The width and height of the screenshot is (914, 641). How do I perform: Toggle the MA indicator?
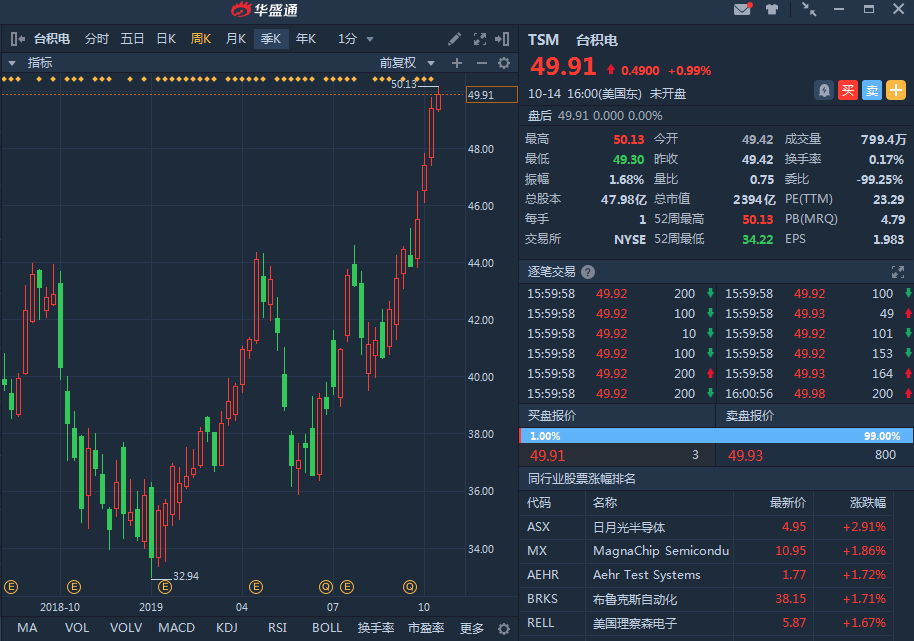(27, 628)
